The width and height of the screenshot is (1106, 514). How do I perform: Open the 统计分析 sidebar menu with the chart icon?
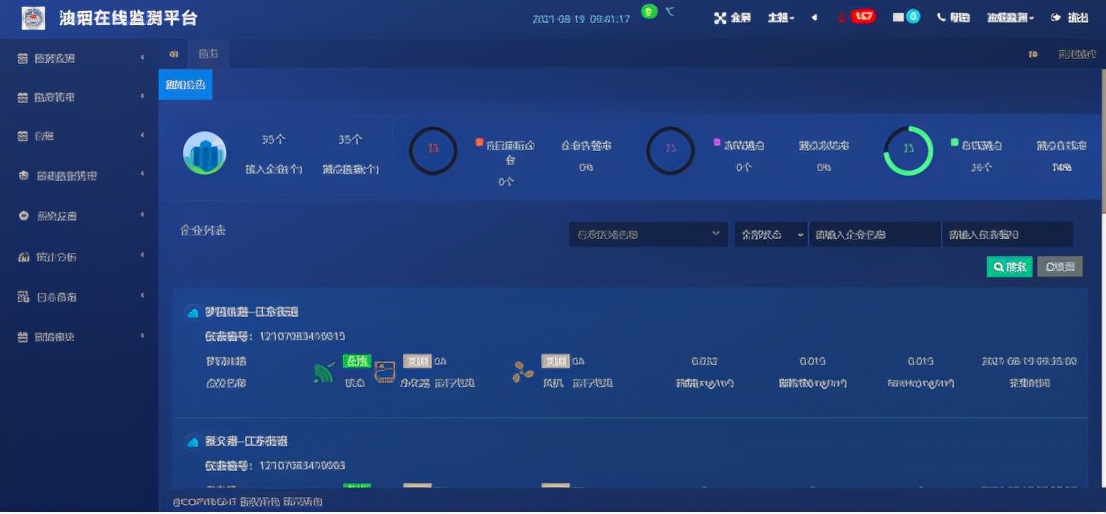point(80,257)
